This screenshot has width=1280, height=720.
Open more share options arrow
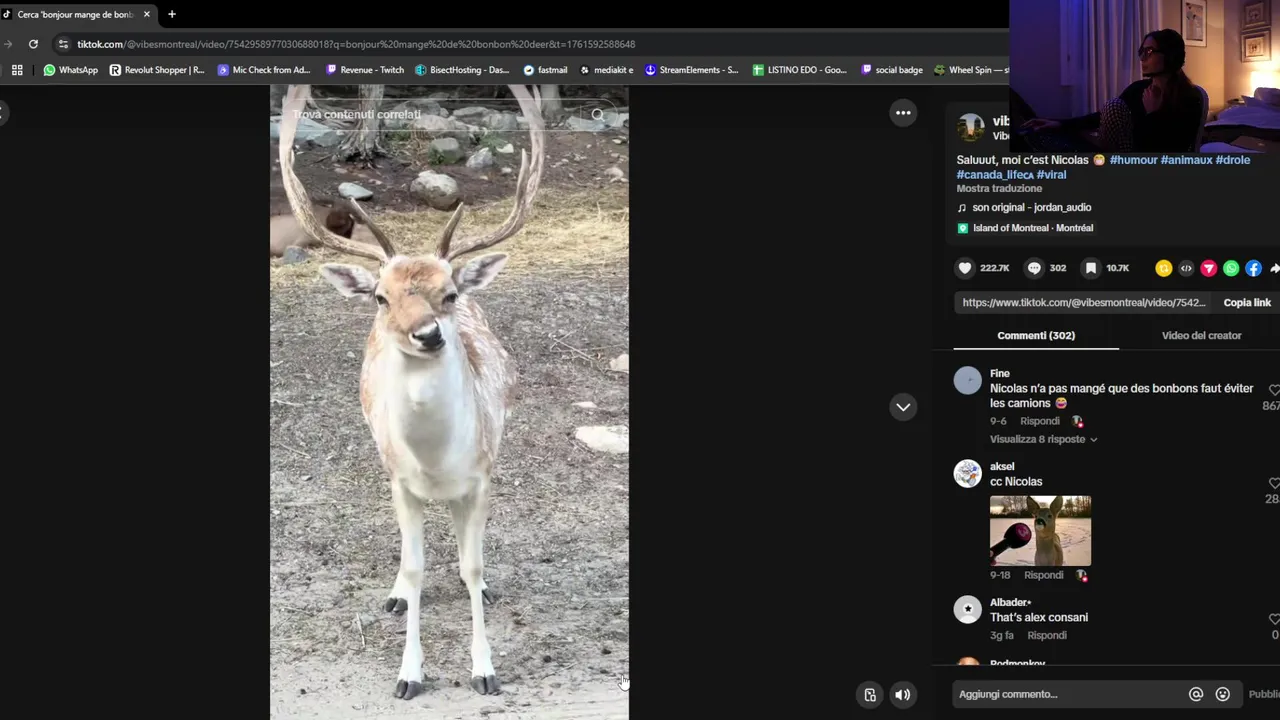click(1274, 268)
